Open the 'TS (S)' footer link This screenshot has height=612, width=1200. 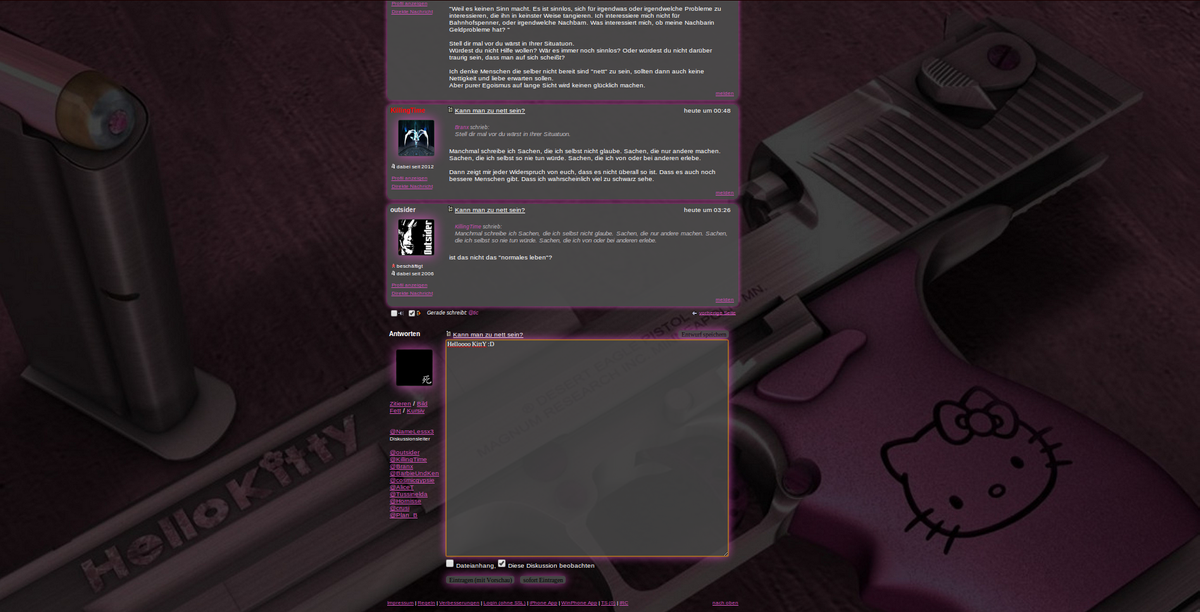(x=608, y=603)
